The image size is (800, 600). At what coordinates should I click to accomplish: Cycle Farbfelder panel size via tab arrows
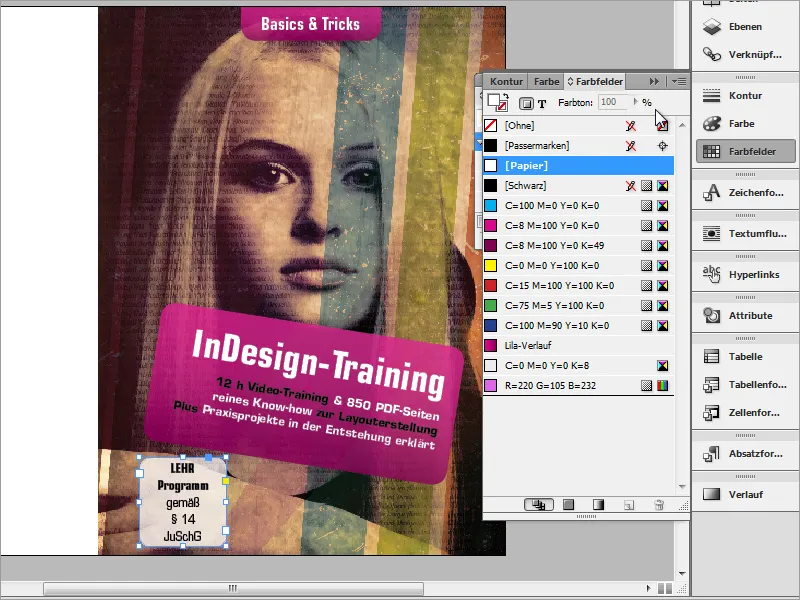point(570,82)
